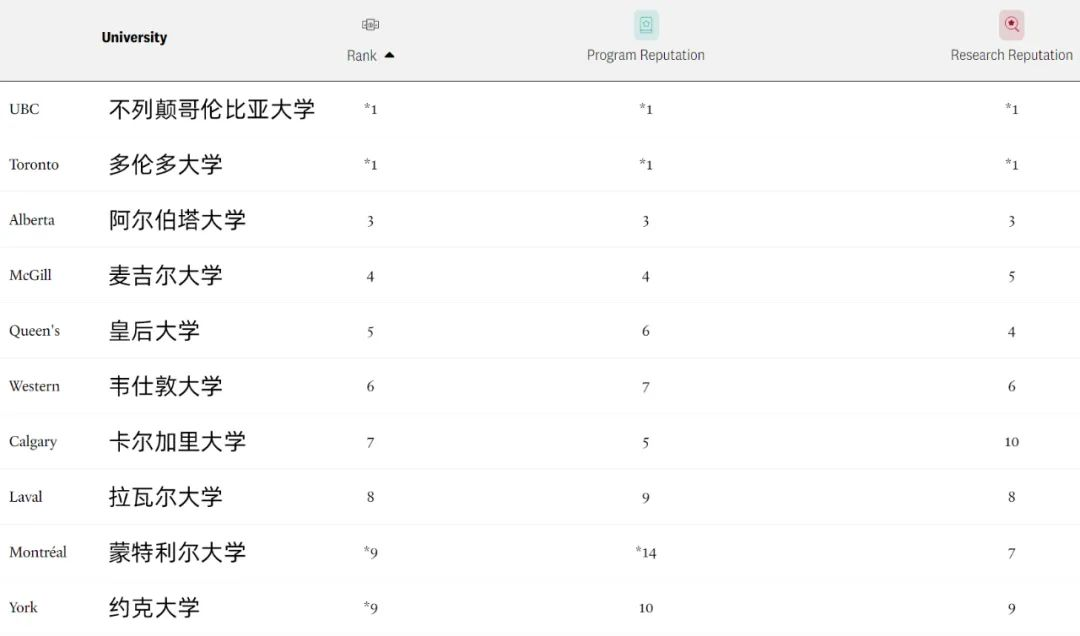Click the Program Reputation book icon

tap(646, 25)
